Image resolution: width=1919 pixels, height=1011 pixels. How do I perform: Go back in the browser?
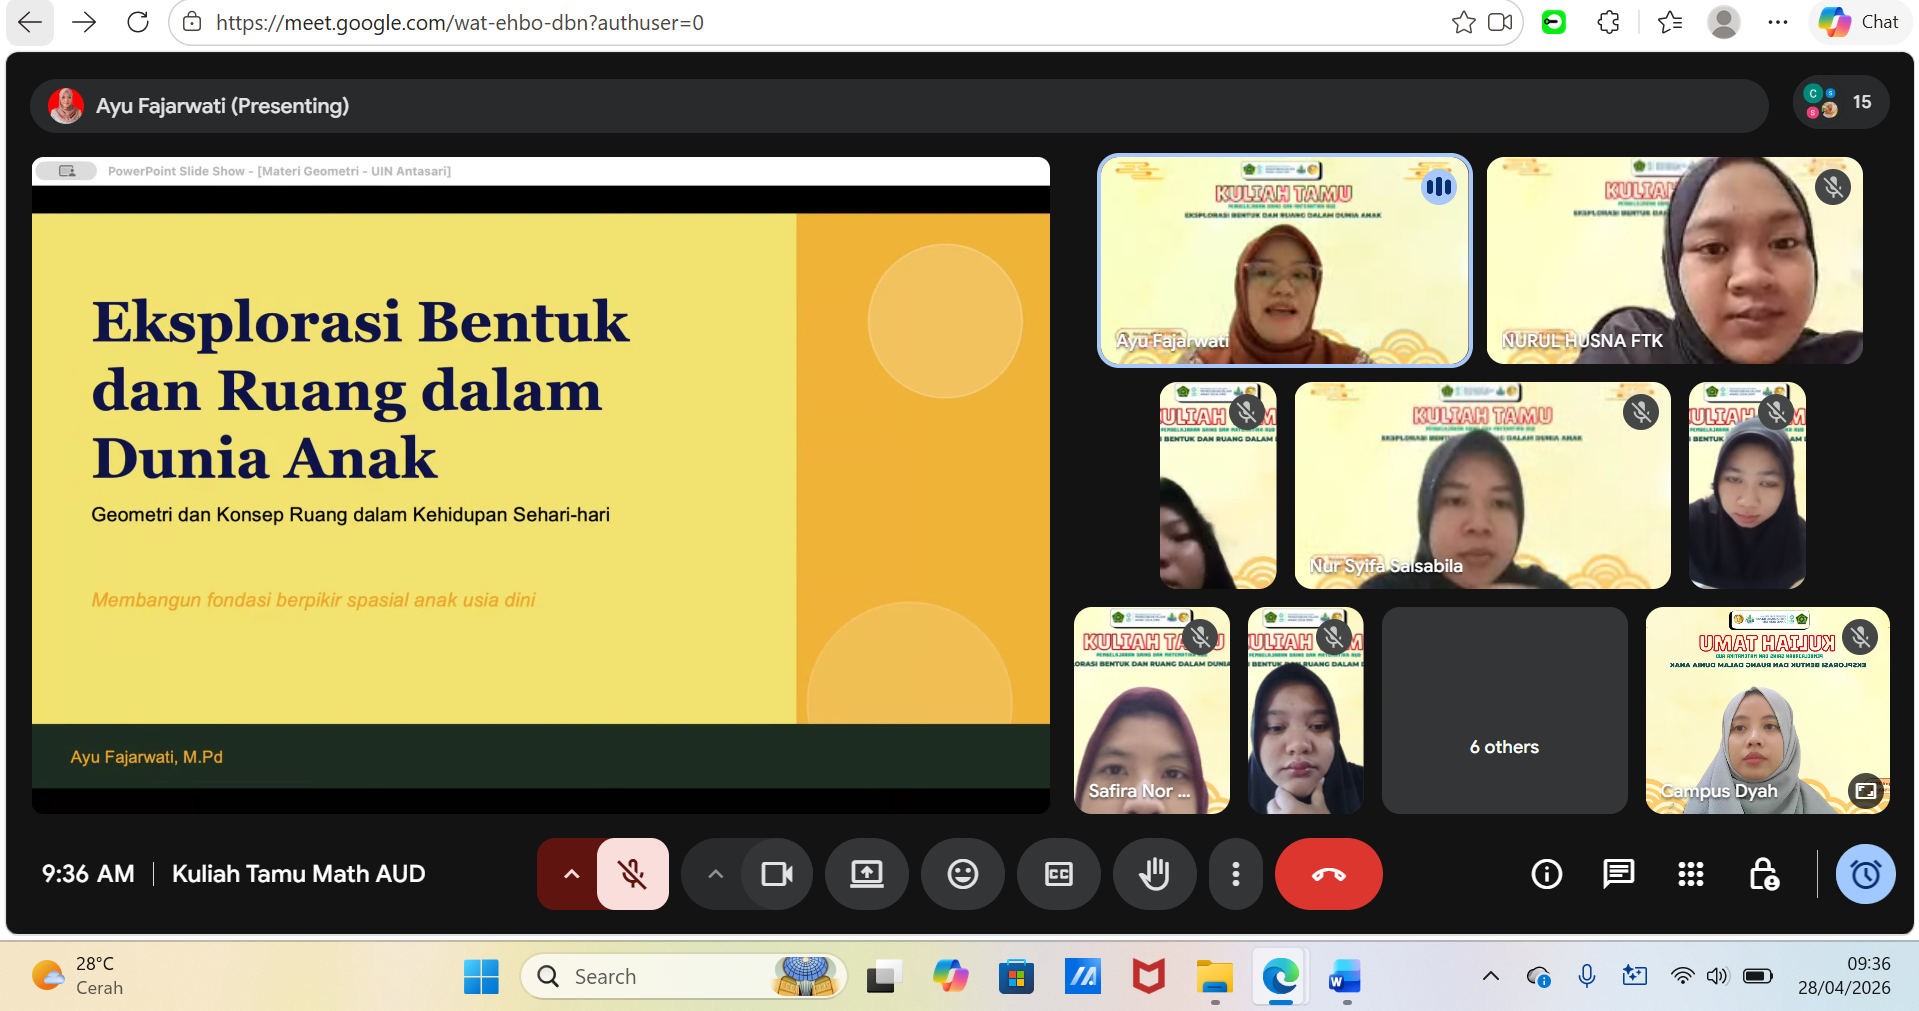[30, 22]
